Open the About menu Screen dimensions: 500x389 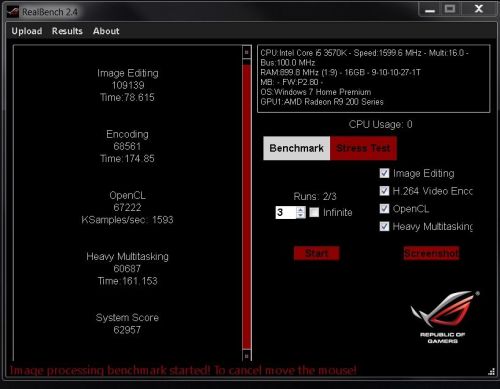pos(106,31)
